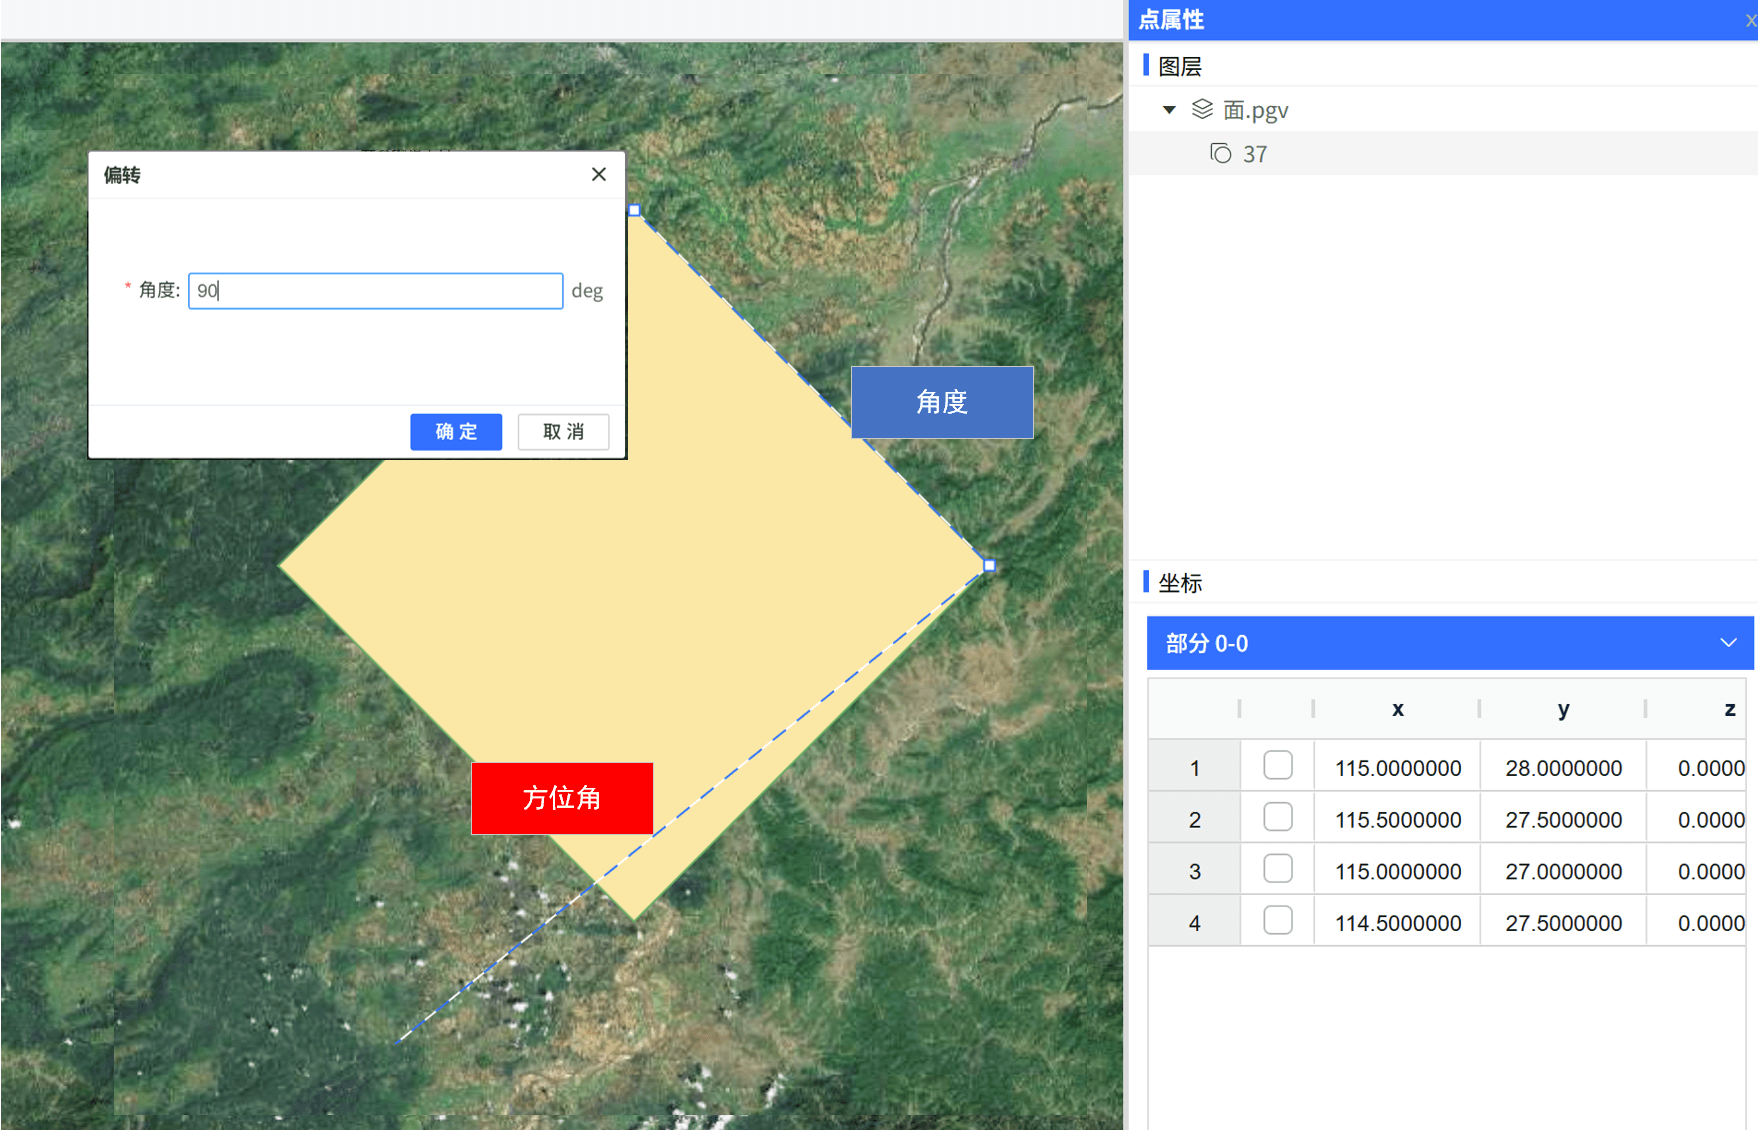Collapse the 面.pgv layer tree
The height and width of the screenshot is (1130, 1758).
coord(1169,110)
